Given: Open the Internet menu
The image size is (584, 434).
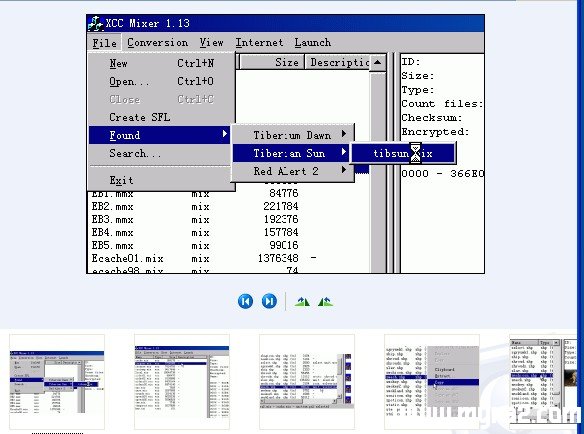Looking at the screenshot, I should click(259, 43).
